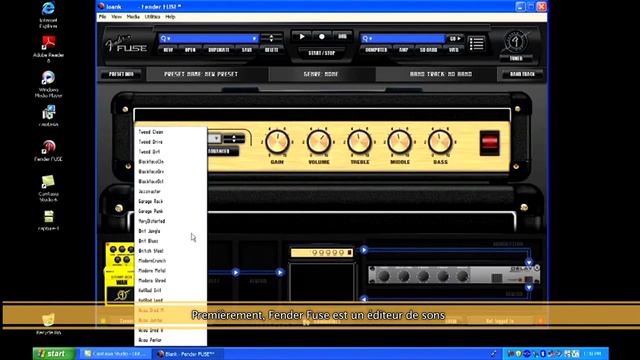Click the START / STOP button

click(x=322, y=53)
